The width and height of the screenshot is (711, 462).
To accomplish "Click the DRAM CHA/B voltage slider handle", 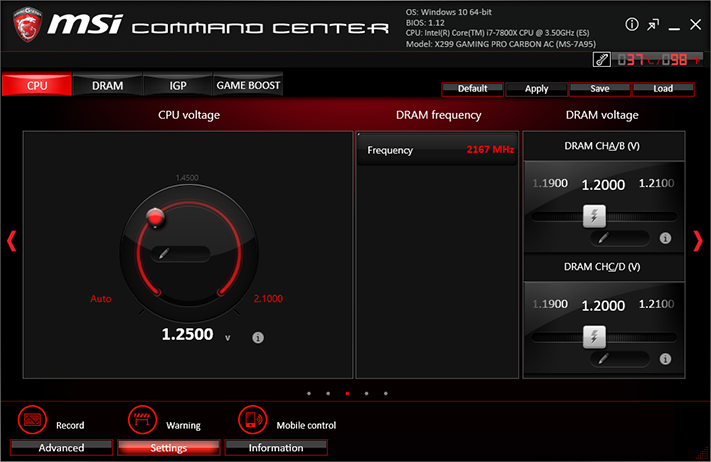I will pos(594,216).
